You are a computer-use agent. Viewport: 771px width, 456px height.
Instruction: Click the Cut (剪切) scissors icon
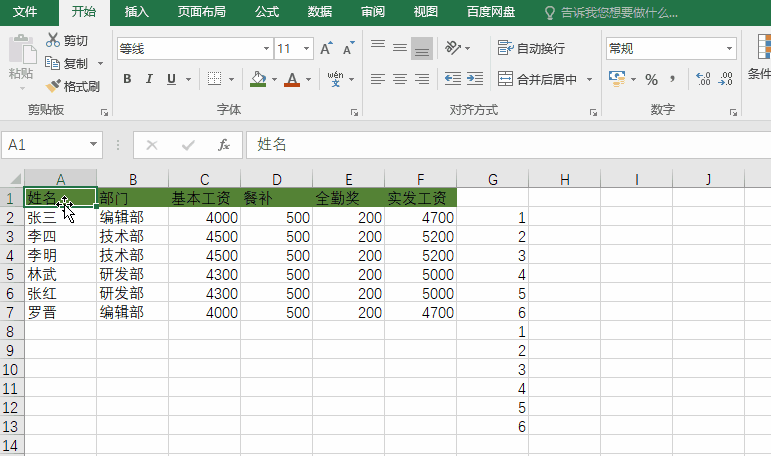53,40
